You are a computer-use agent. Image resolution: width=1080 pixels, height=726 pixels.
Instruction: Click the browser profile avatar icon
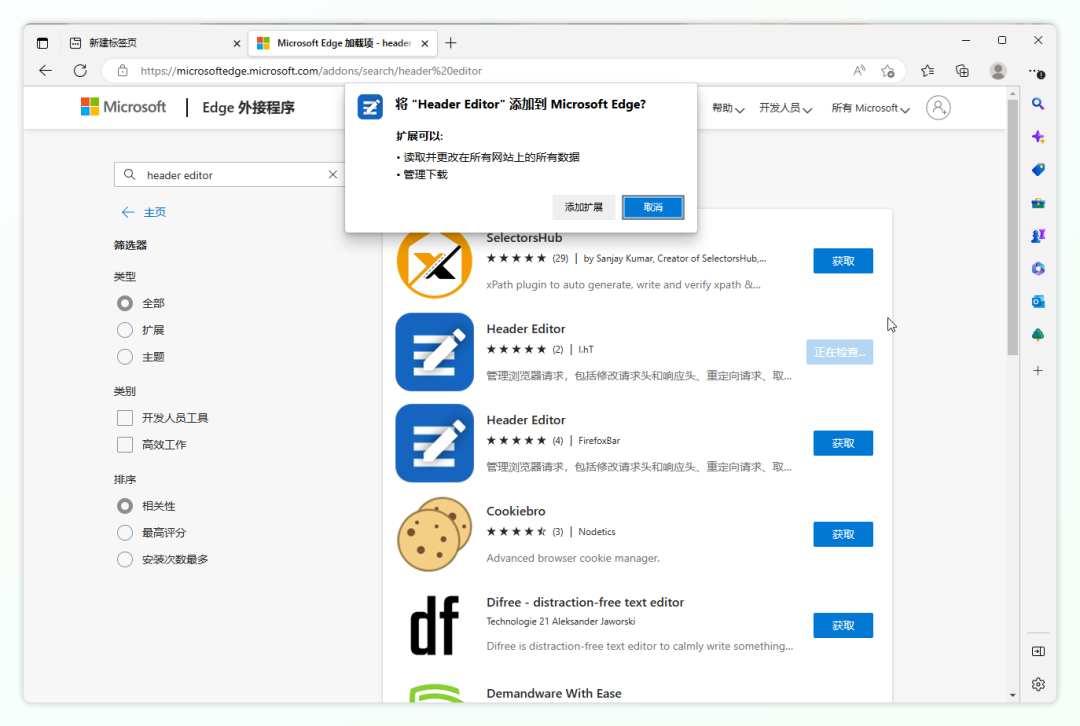997,71
